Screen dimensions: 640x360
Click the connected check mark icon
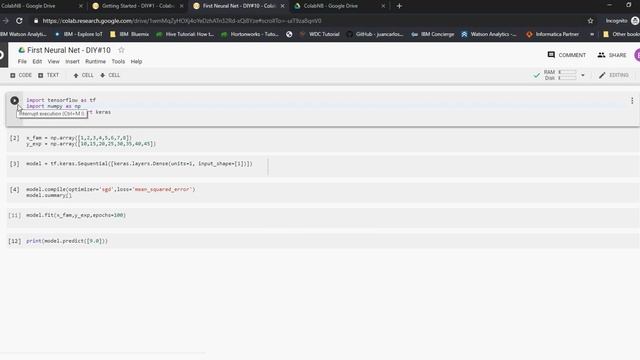(536, 75)
